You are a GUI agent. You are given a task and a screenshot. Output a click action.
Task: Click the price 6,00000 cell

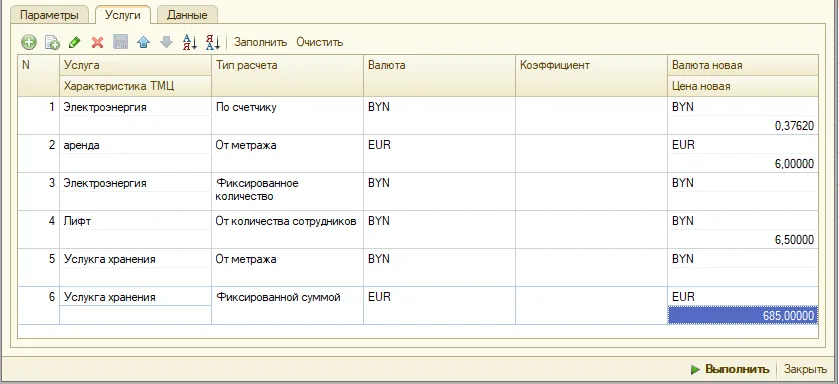[743, 164]
